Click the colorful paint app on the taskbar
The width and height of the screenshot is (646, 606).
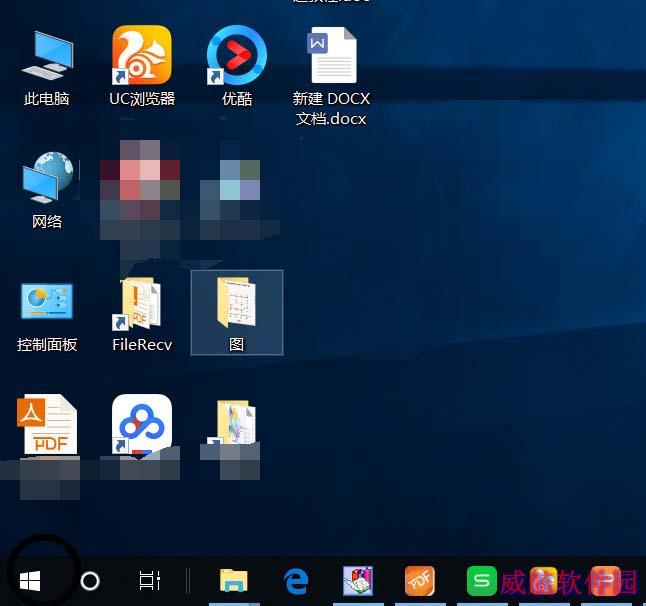pyautogui.click(x=358, y=581)
